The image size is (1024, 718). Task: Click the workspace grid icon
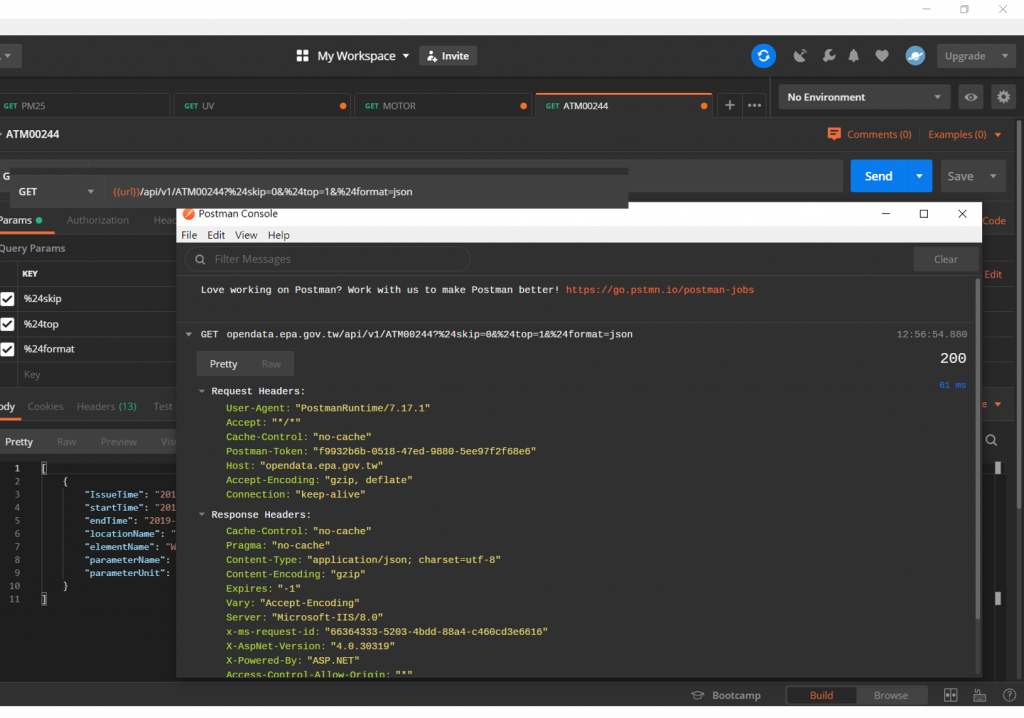tap(302, 56)
